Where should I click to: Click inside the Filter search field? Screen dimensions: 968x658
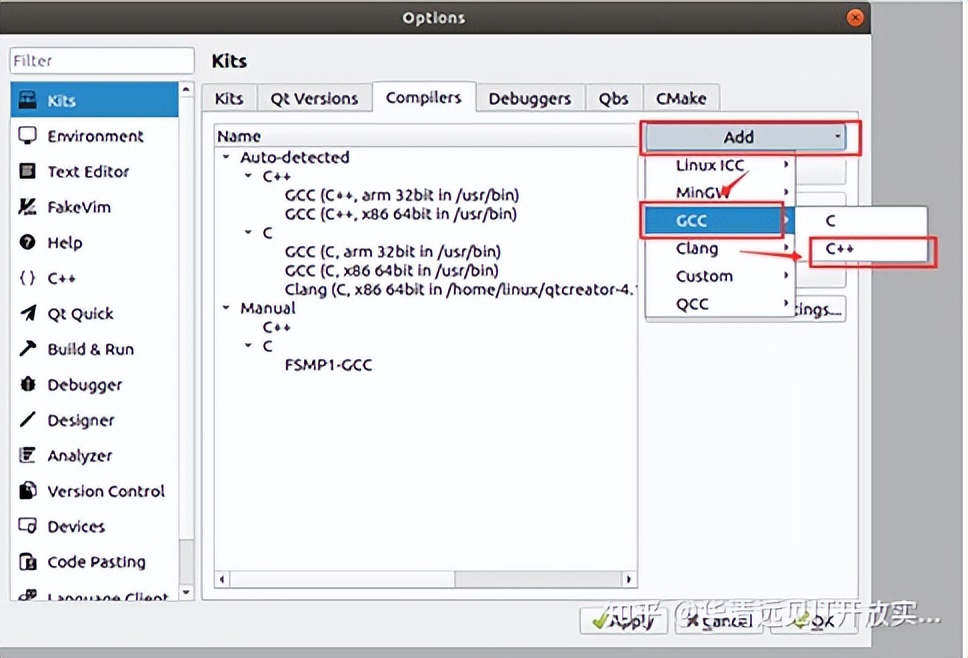[x=102, y=61]
